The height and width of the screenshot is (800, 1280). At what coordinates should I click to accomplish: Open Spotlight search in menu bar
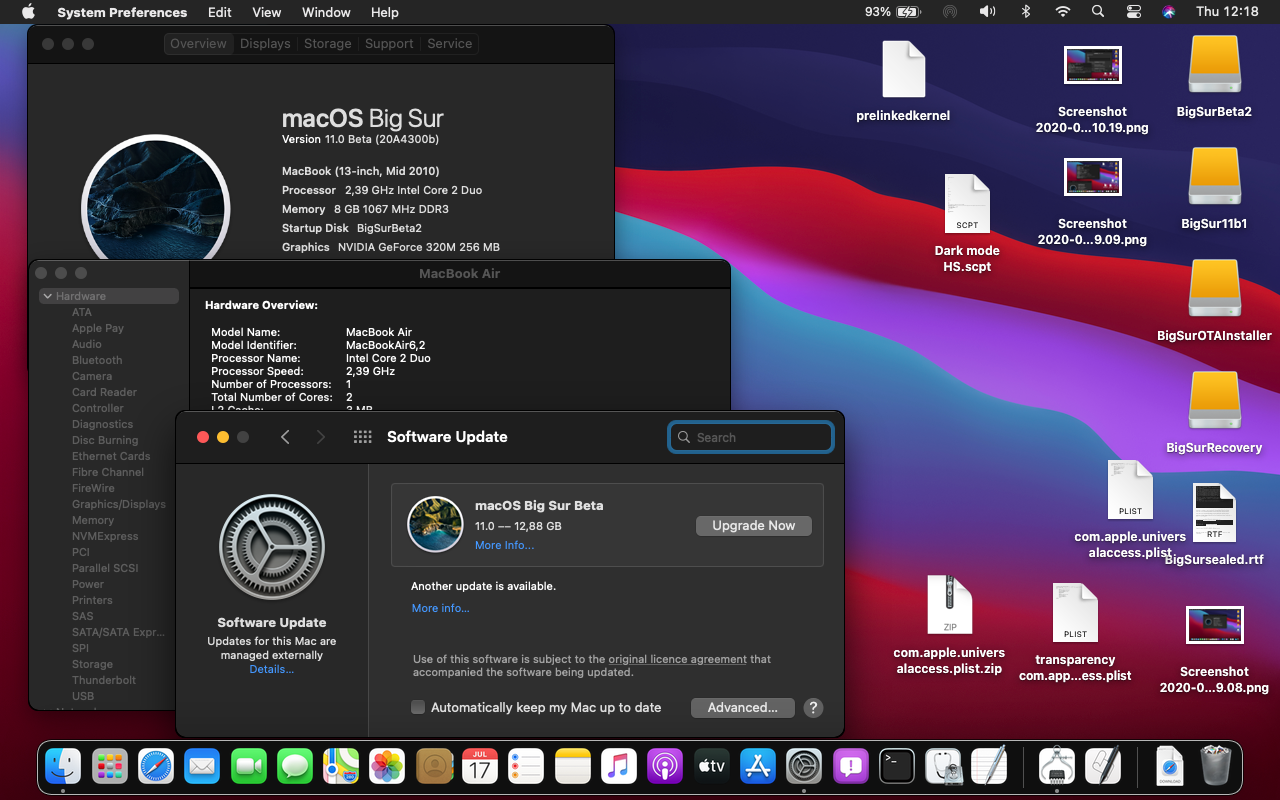(1098, 12)
